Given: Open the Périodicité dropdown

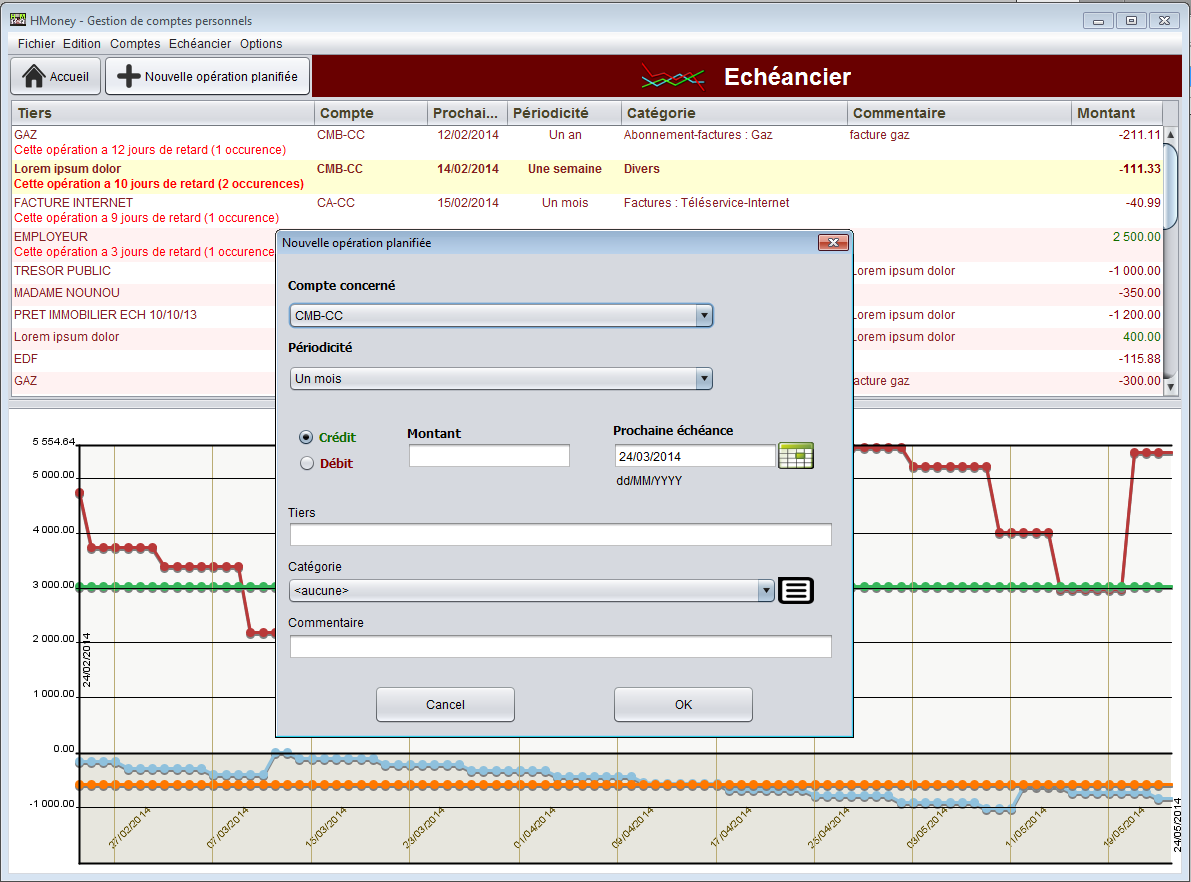Looking at the screenshot, I should [704, 379].
